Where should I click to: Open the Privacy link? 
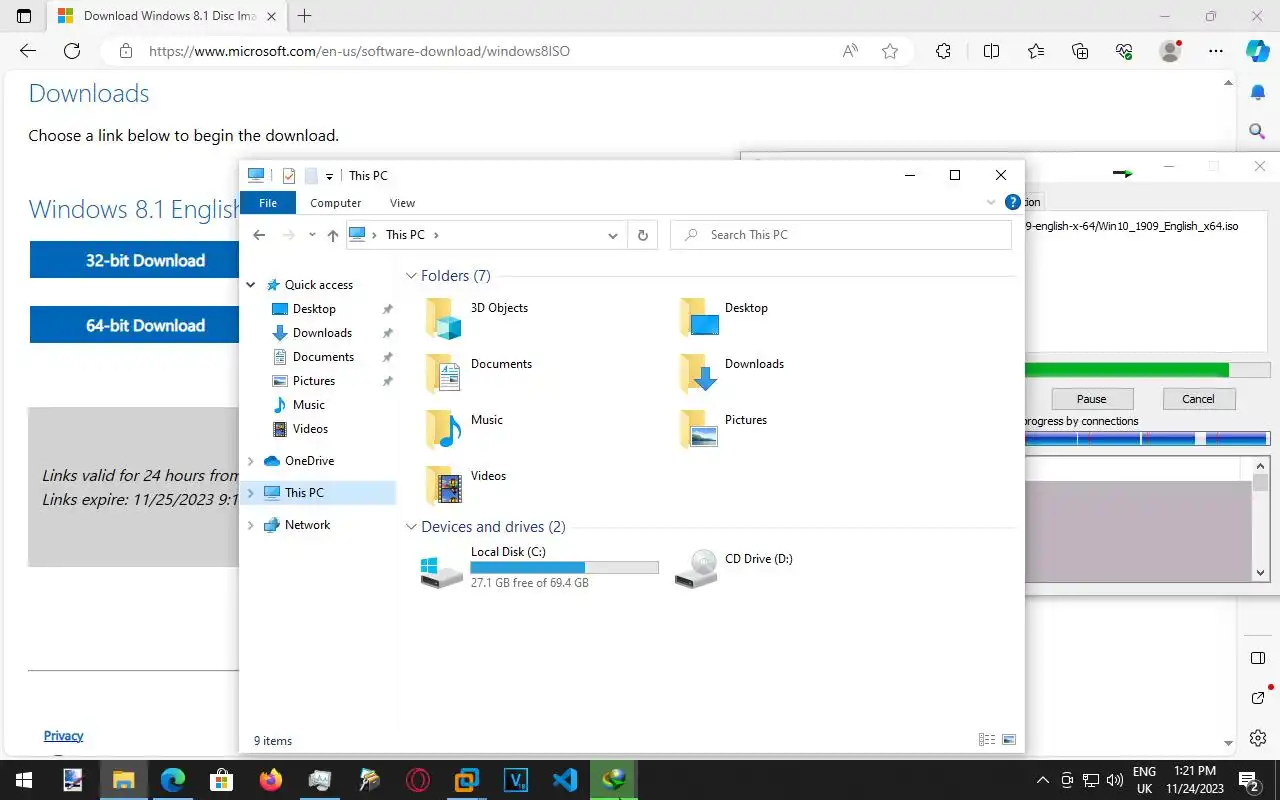(63, 736)
